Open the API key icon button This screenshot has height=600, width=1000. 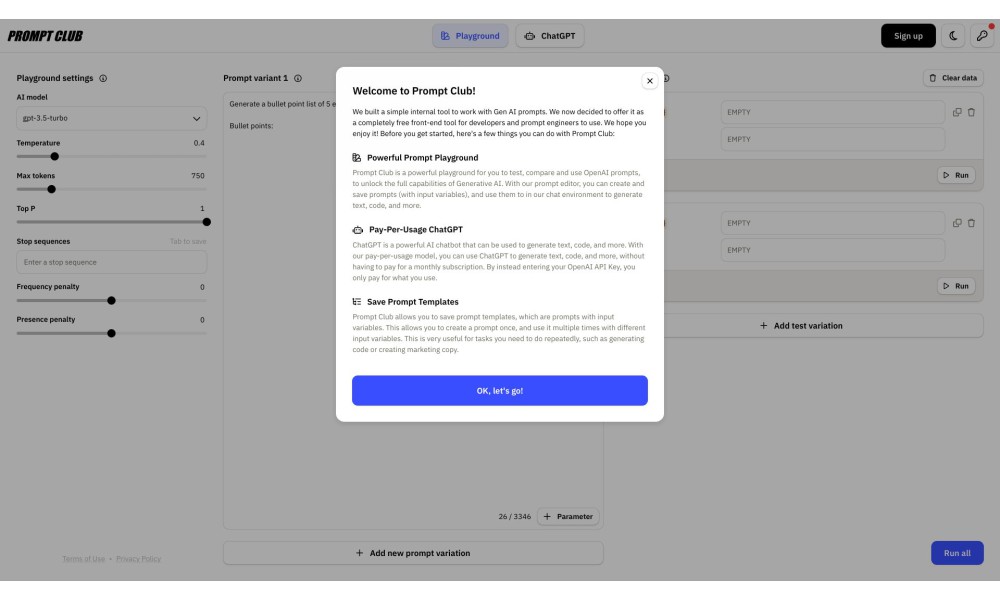point(982,36)
